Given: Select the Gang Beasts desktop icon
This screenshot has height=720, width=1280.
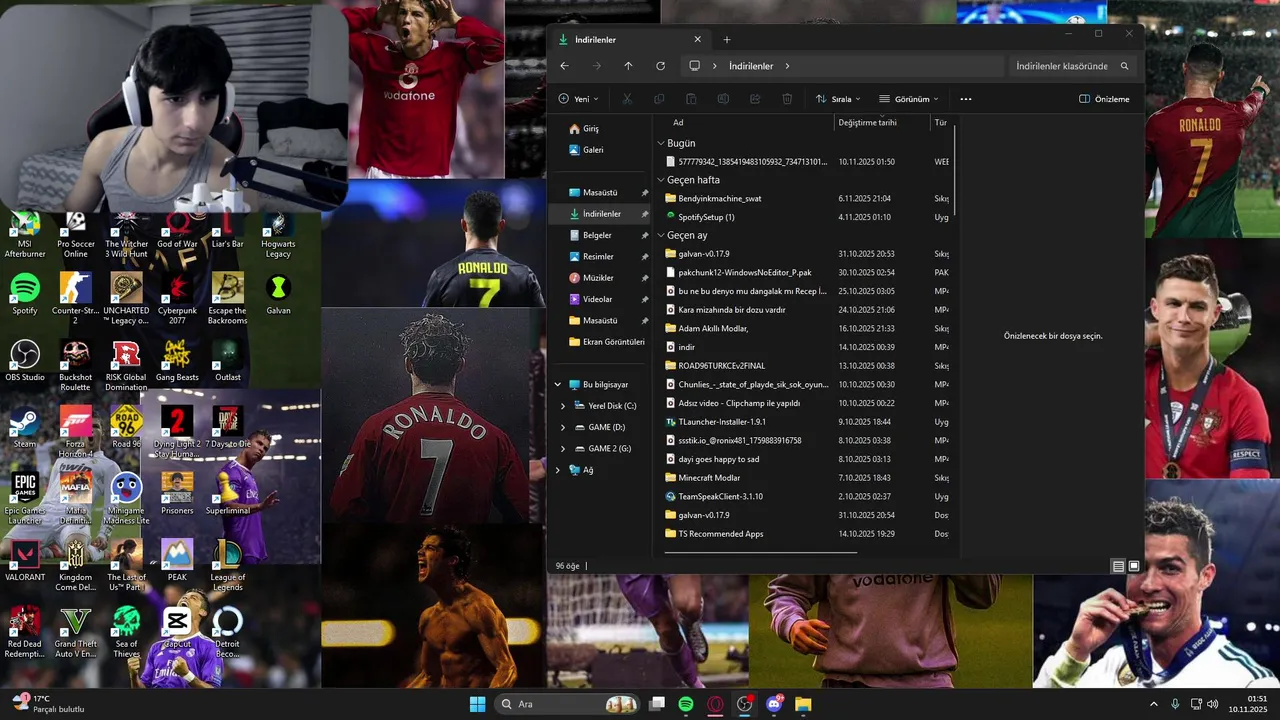Looking at the screenshot, I should (177, 361).
